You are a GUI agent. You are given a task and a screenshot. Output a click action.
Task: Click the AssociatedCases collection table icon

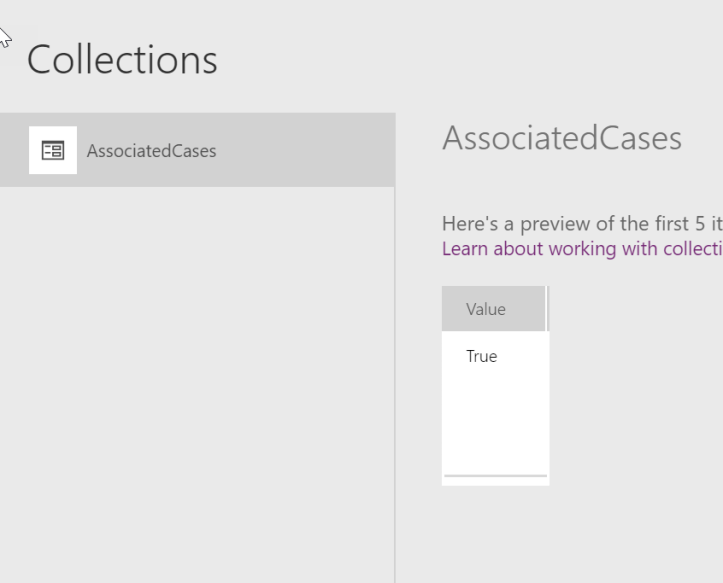click(52, 151)
